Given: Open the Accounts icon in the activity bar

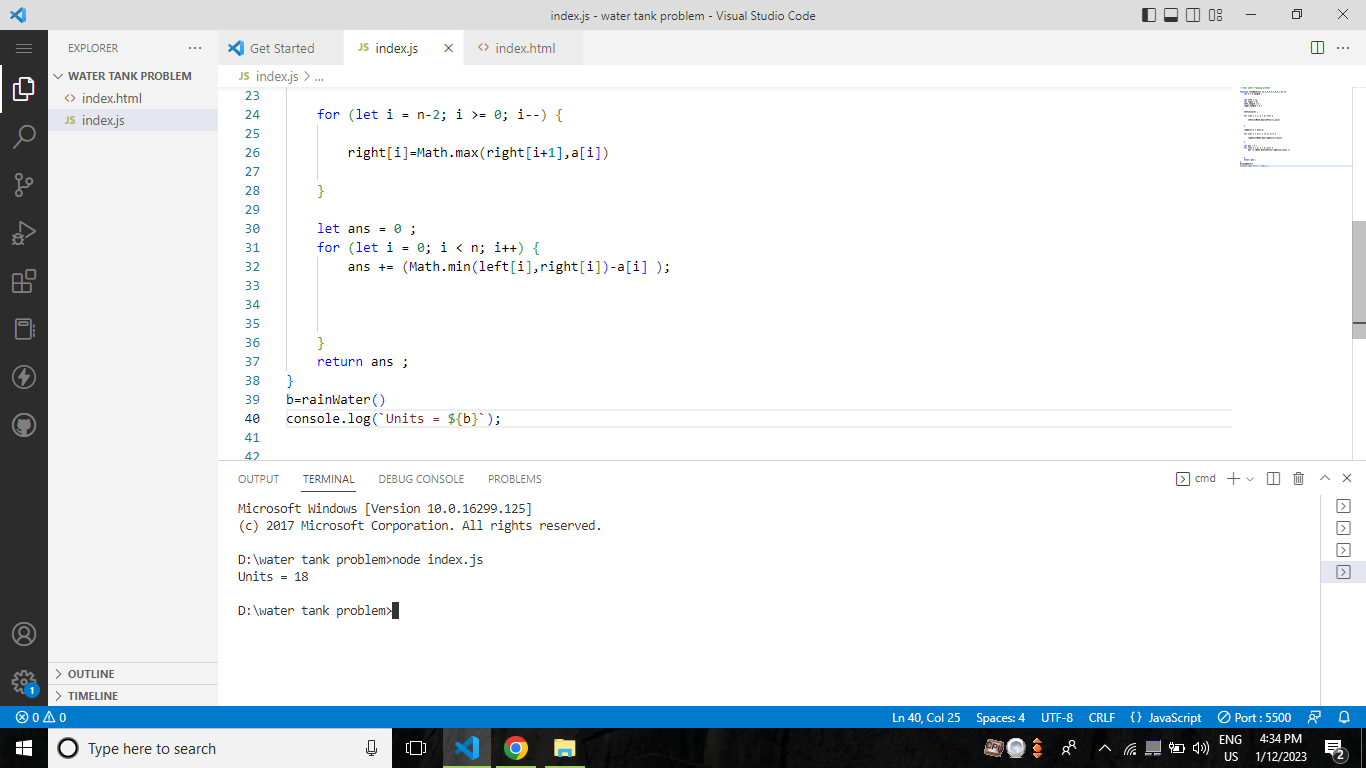Looking at the screenshot, I should tap(24, 635).
